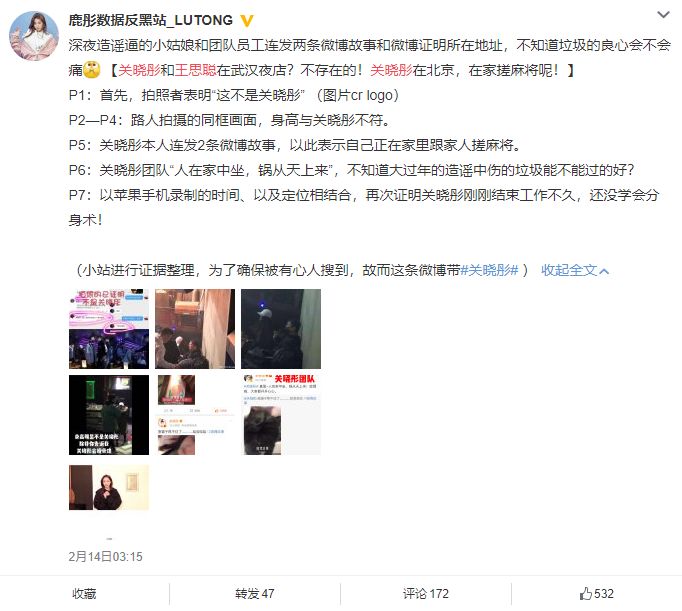
Task: Open the #关晓彤# hashtag link
Action: click(x=489, y=270)
